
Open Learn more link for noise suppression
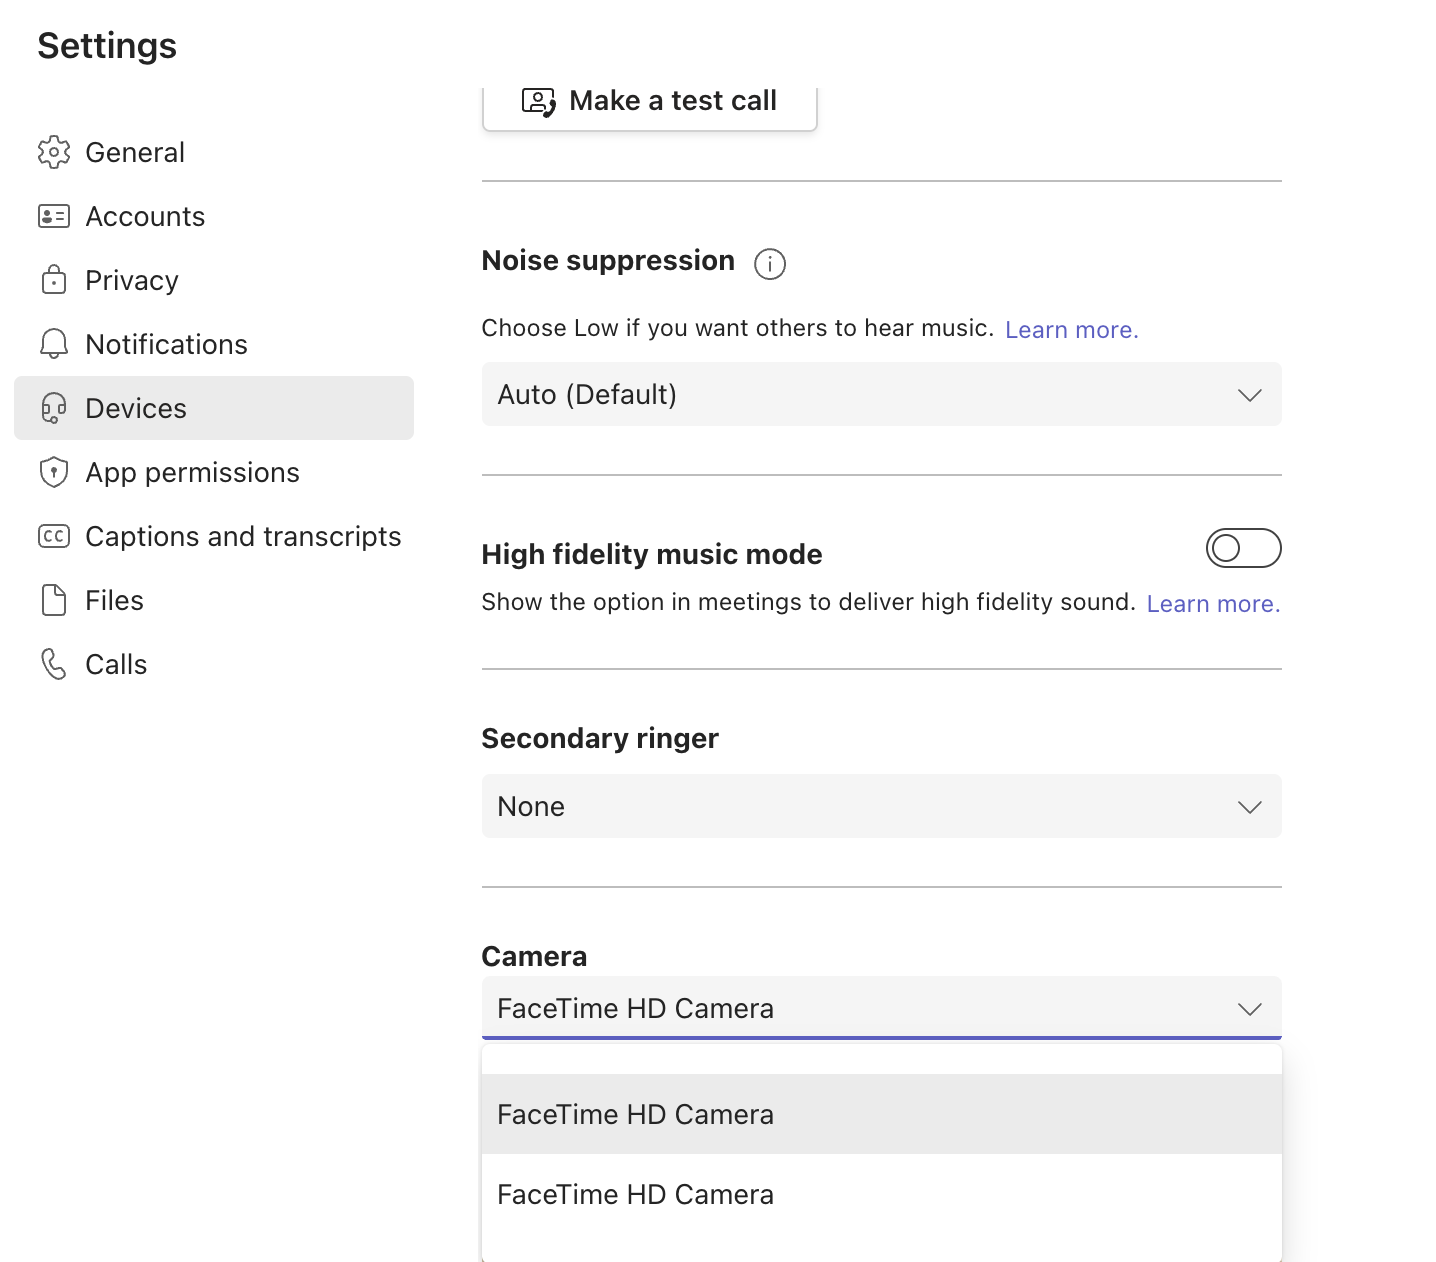1071,330
